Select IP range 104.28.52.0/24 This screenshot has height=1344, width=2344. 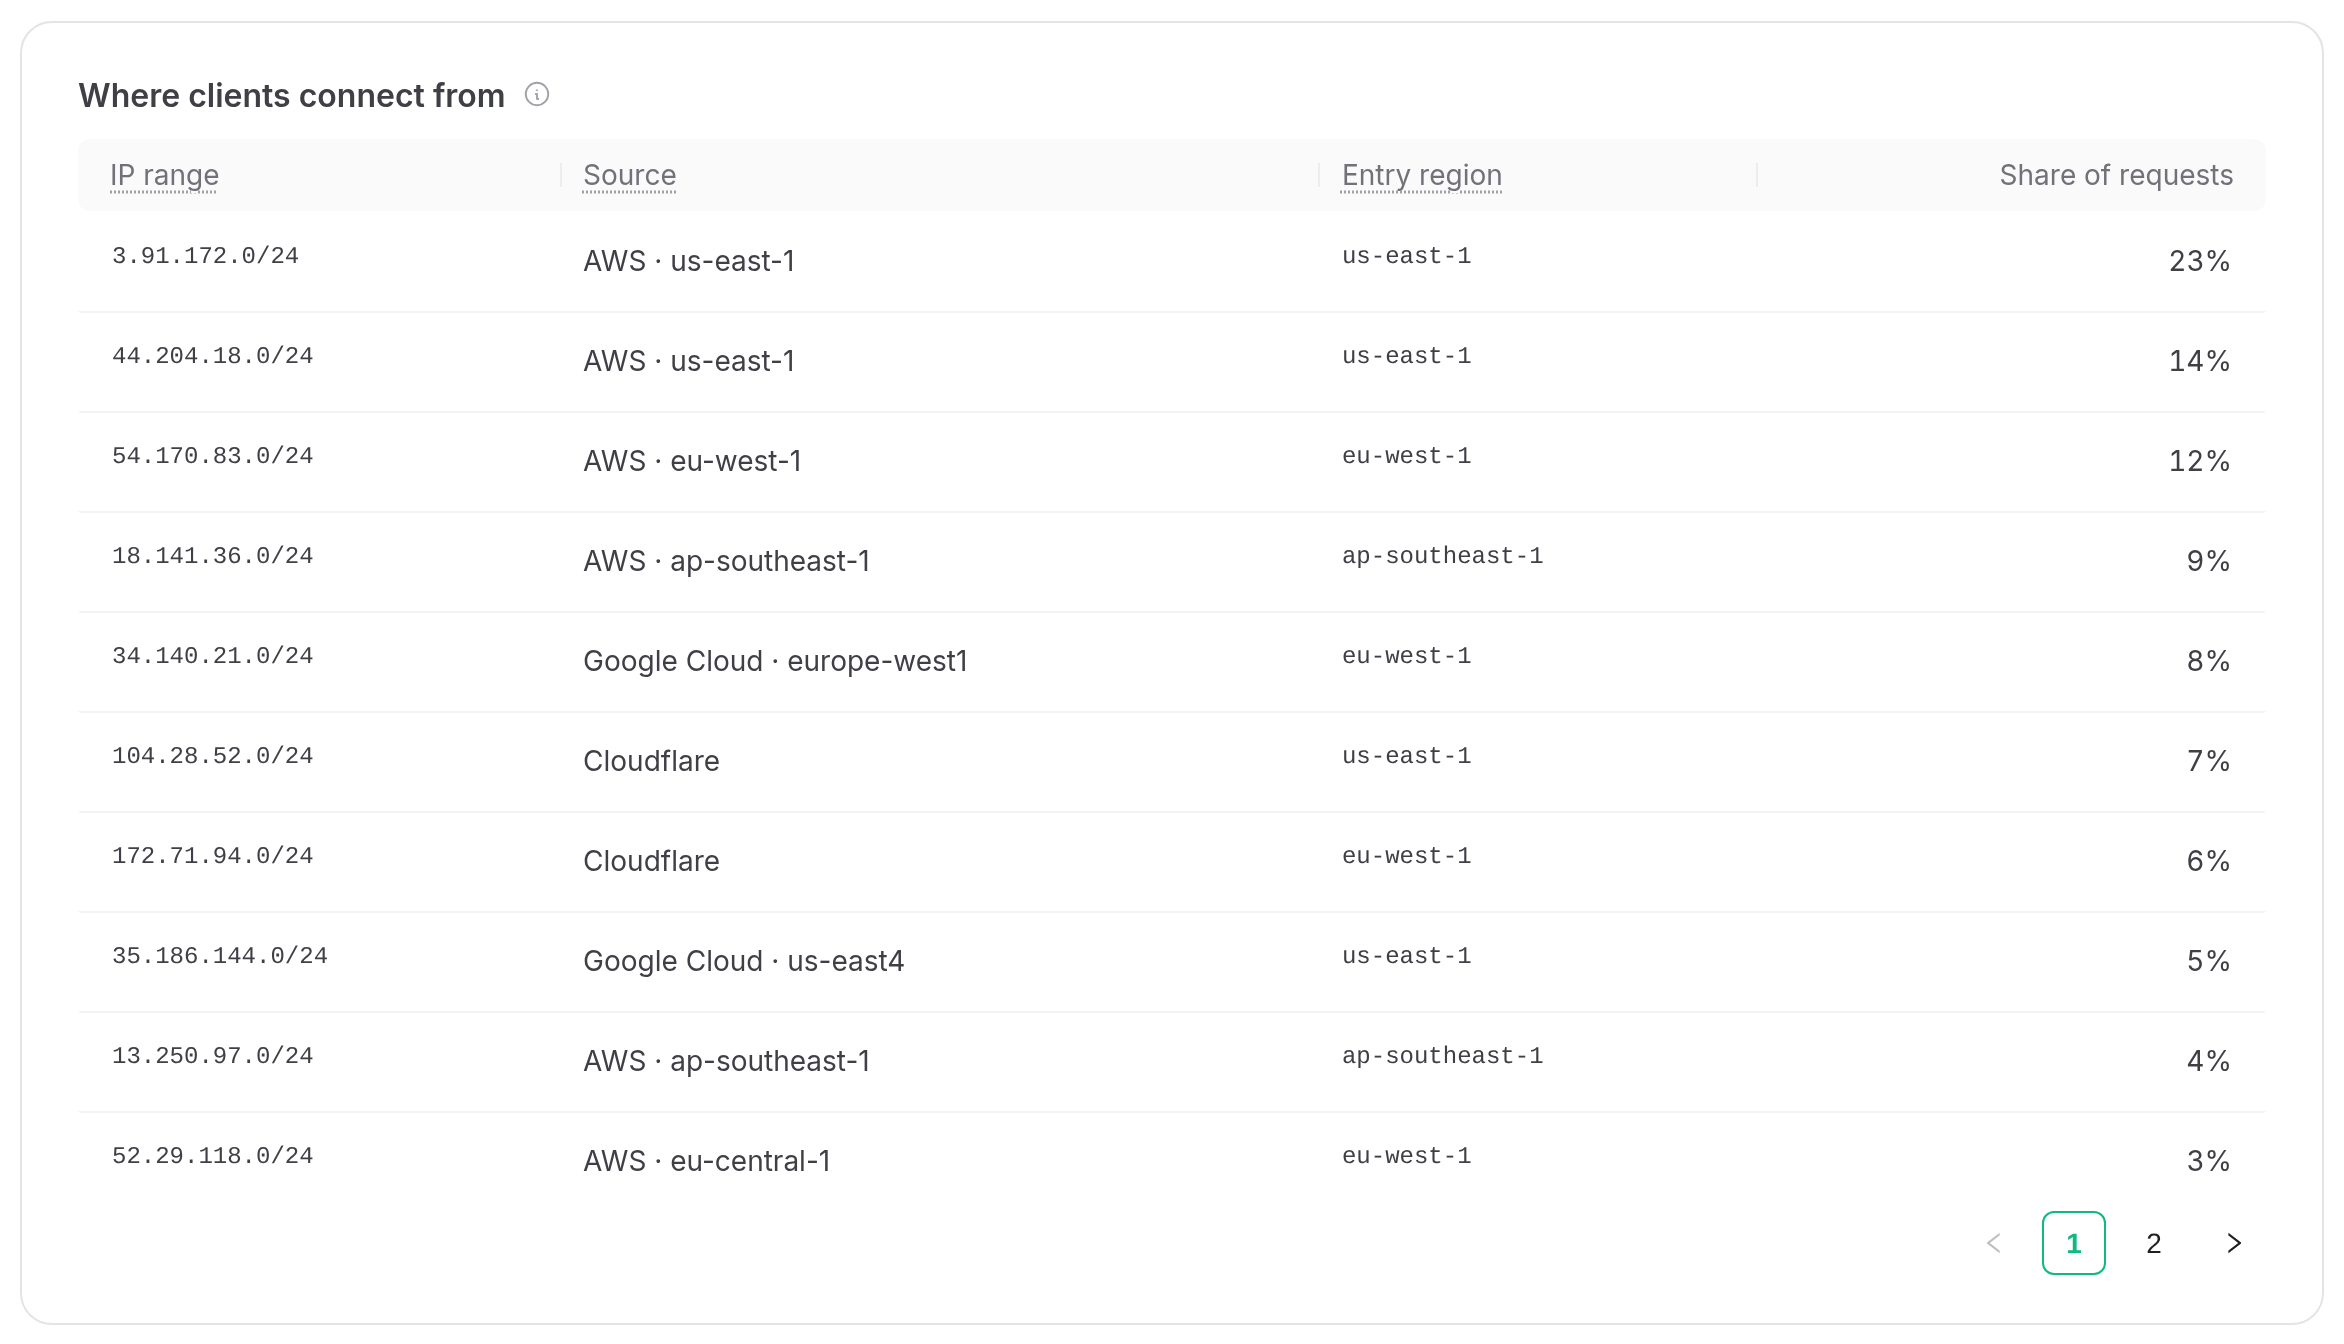(x=212, y=756)
